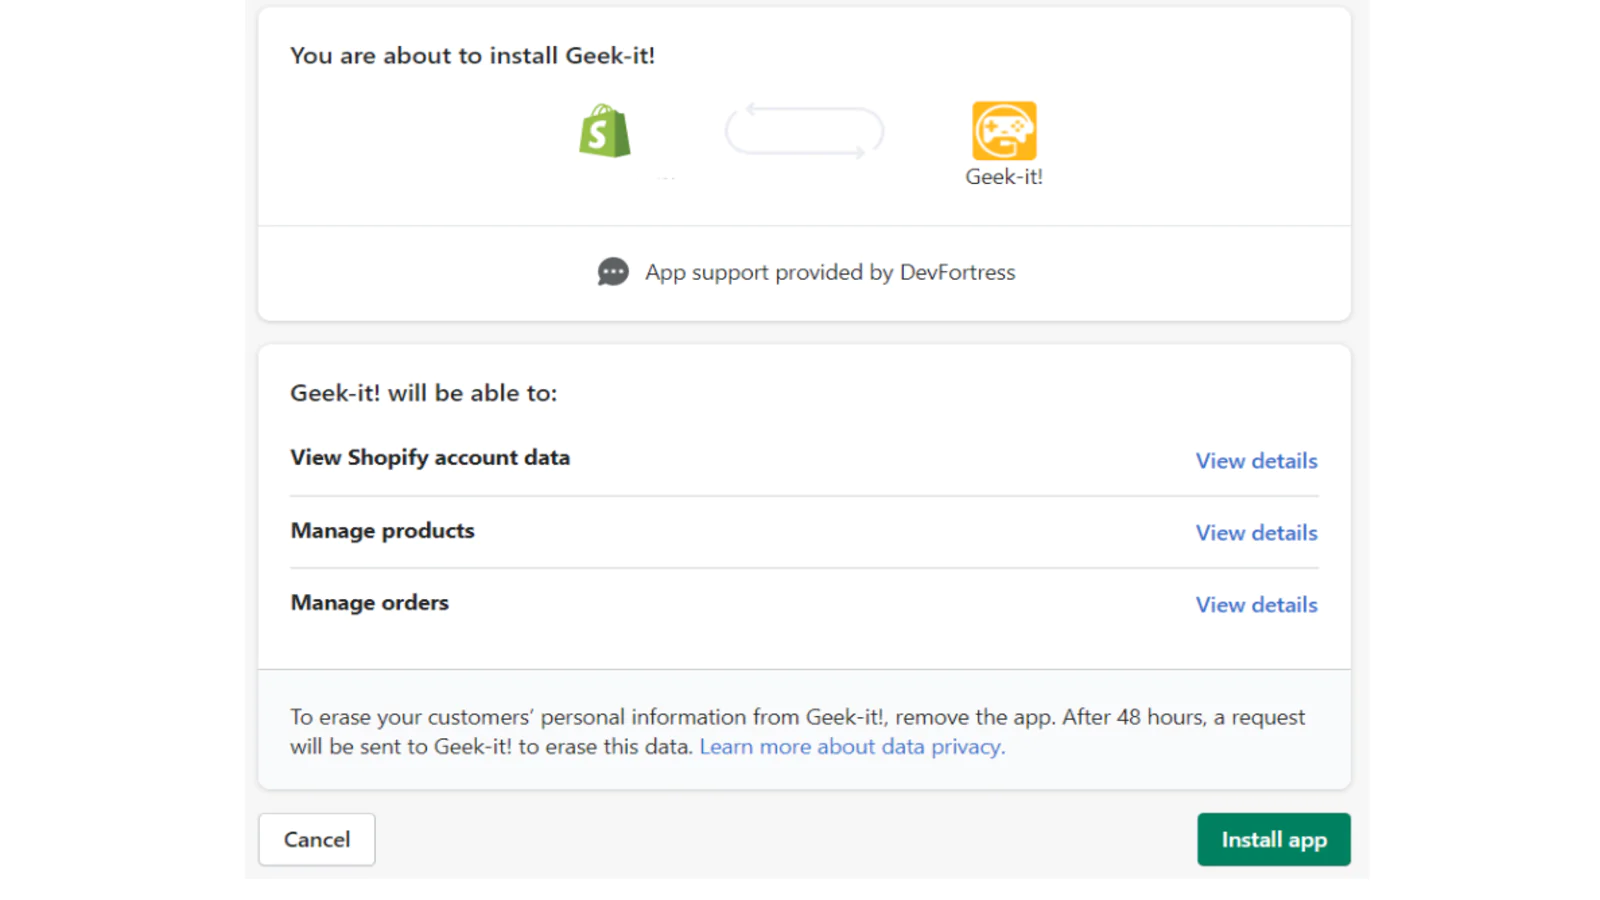View details for Manage orders
This screenshot has height=900, width=1600.
[1256, 605]
